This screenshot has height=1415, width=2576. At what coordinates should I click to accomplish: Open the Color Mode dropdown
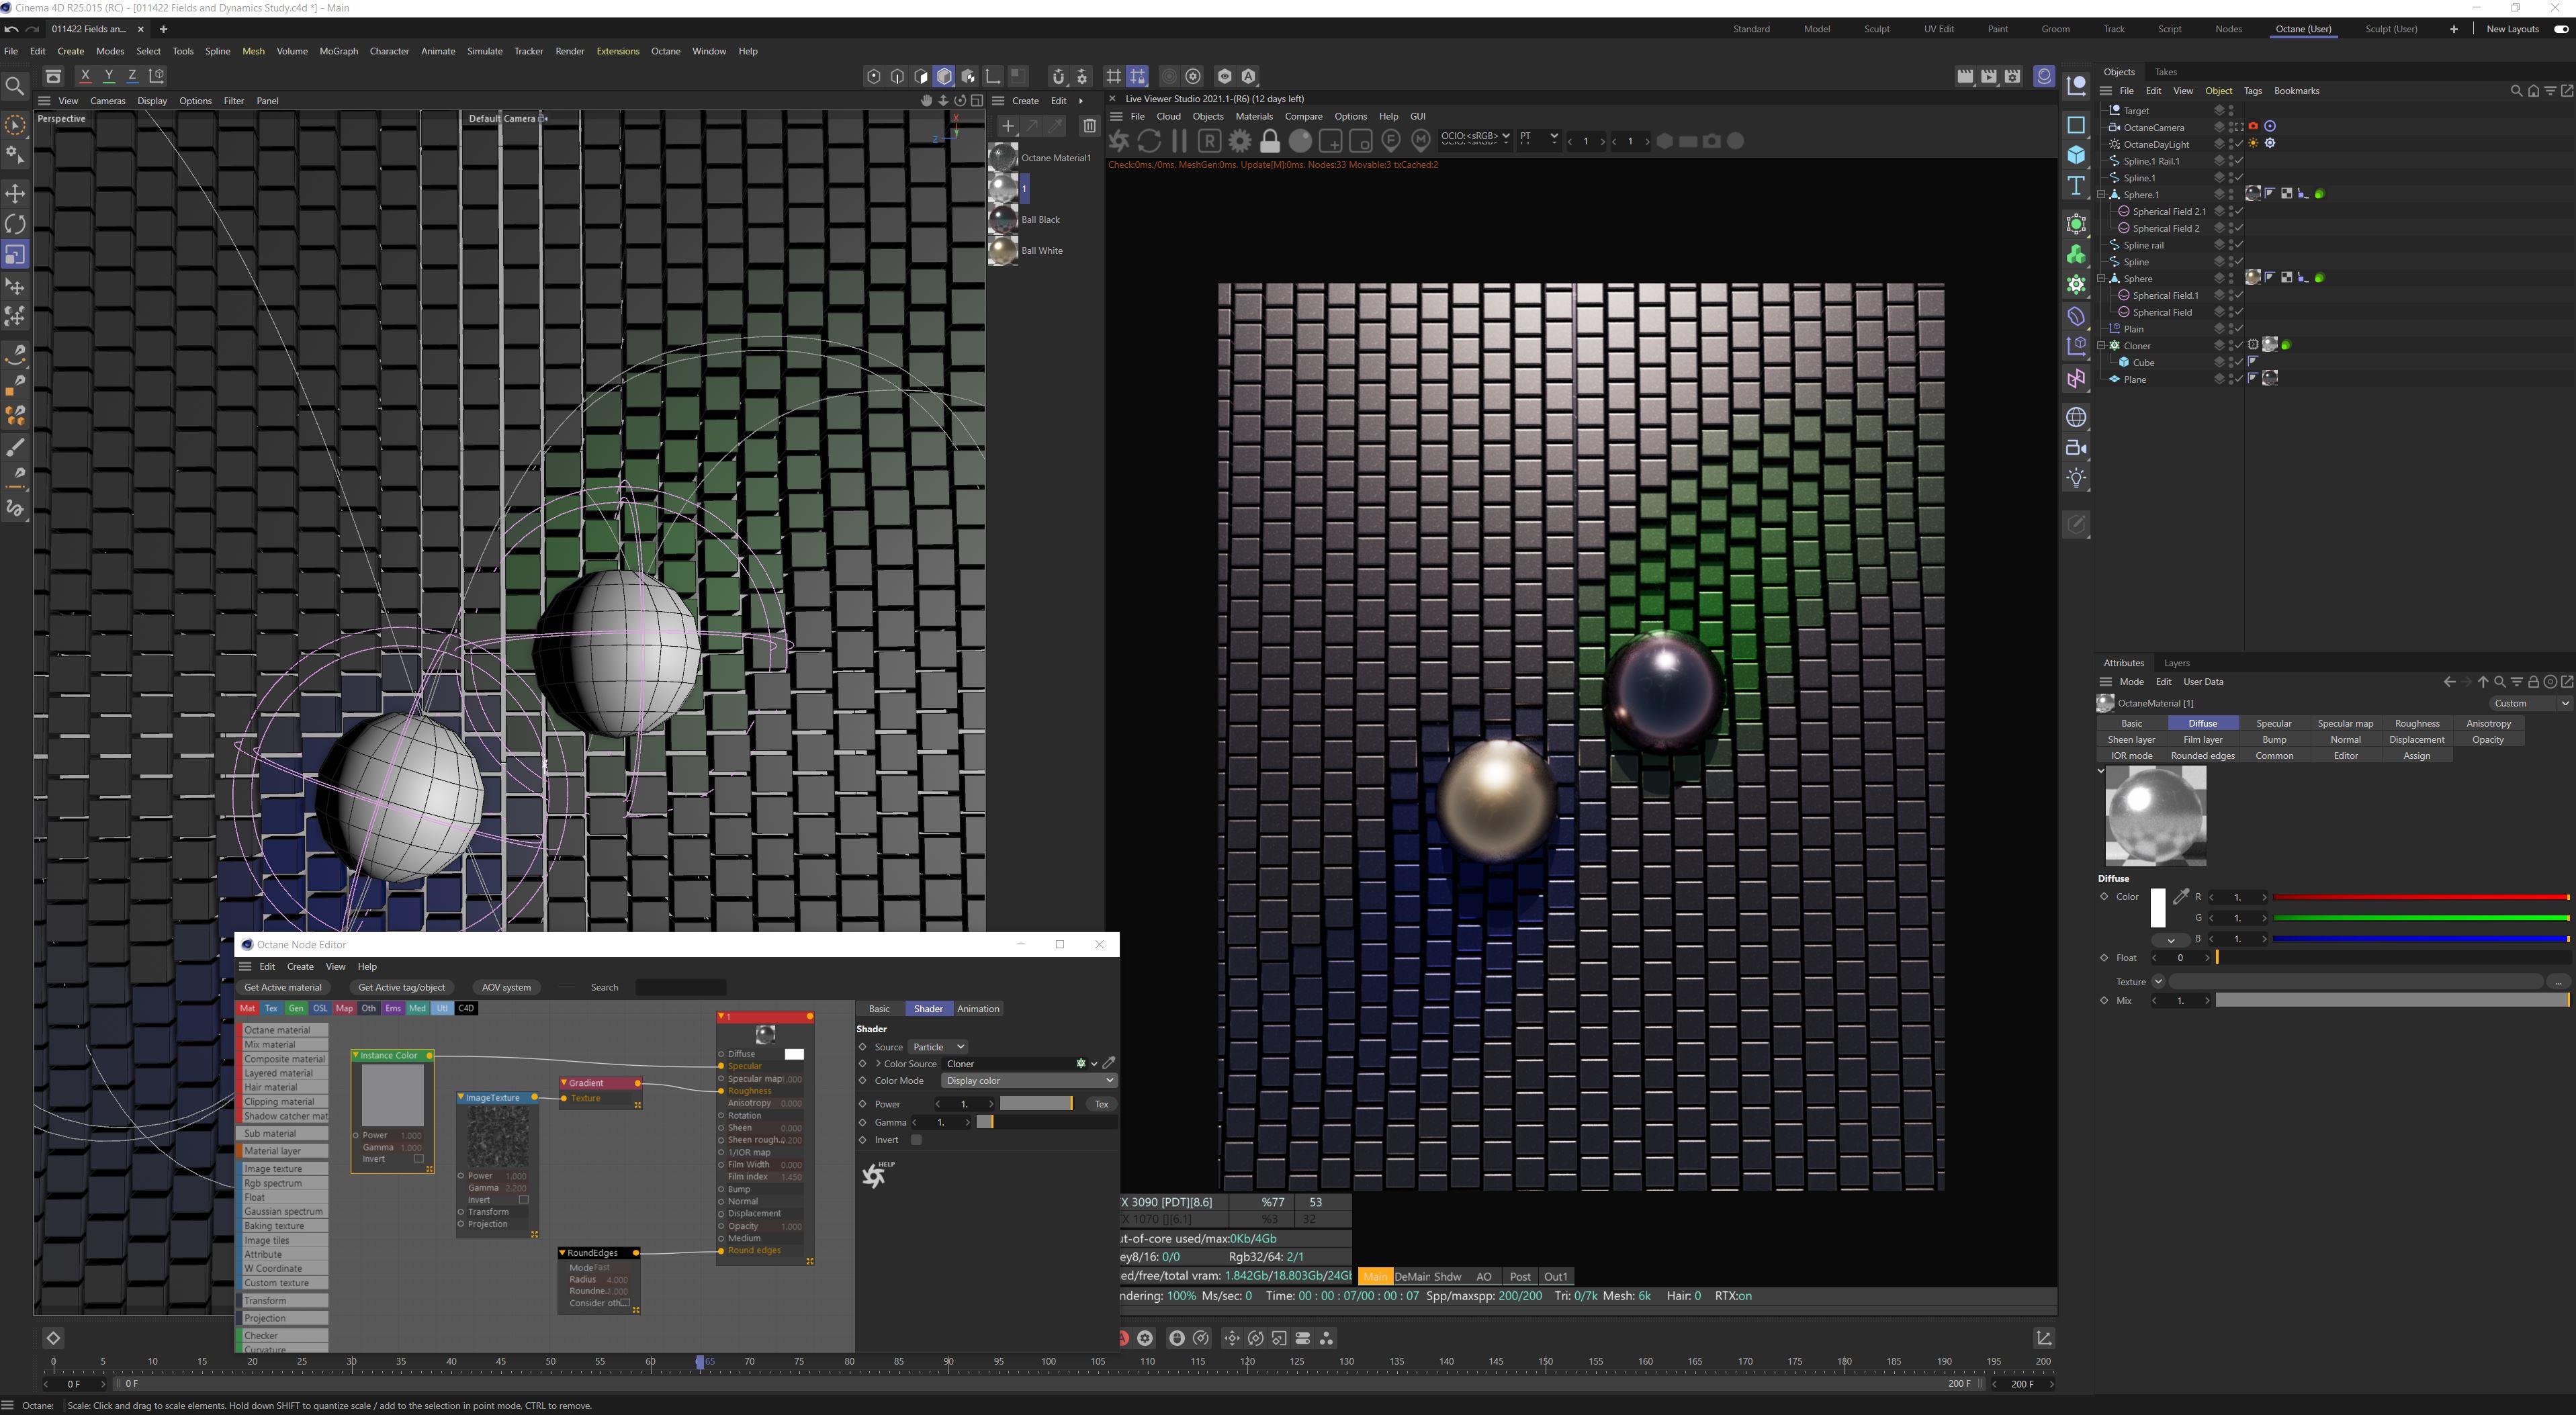1029,1081
